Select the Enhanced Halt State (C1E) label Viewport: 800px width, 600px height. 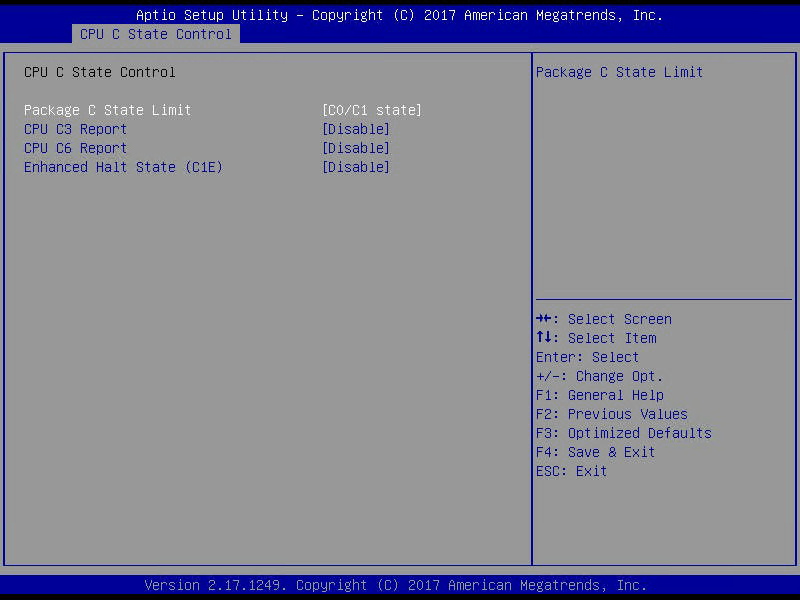click(x=123, y=167)
